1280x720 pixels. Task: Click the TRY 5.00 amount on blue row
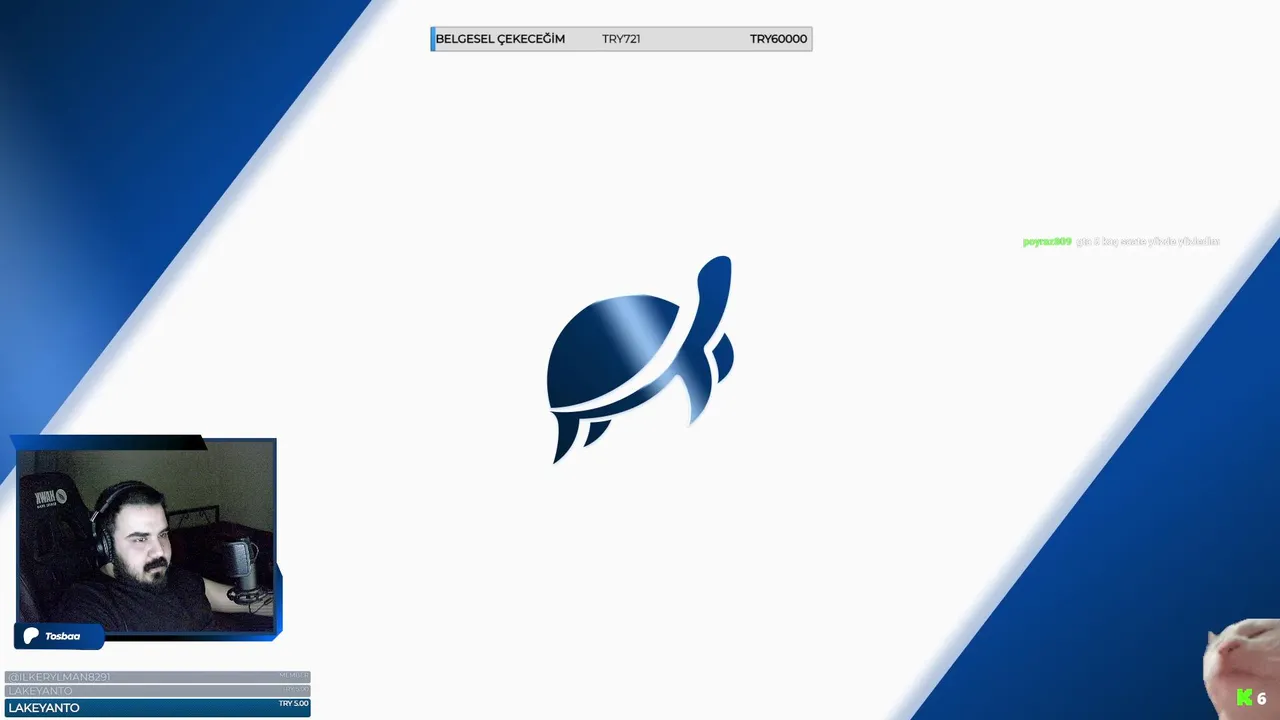(293, 704)
